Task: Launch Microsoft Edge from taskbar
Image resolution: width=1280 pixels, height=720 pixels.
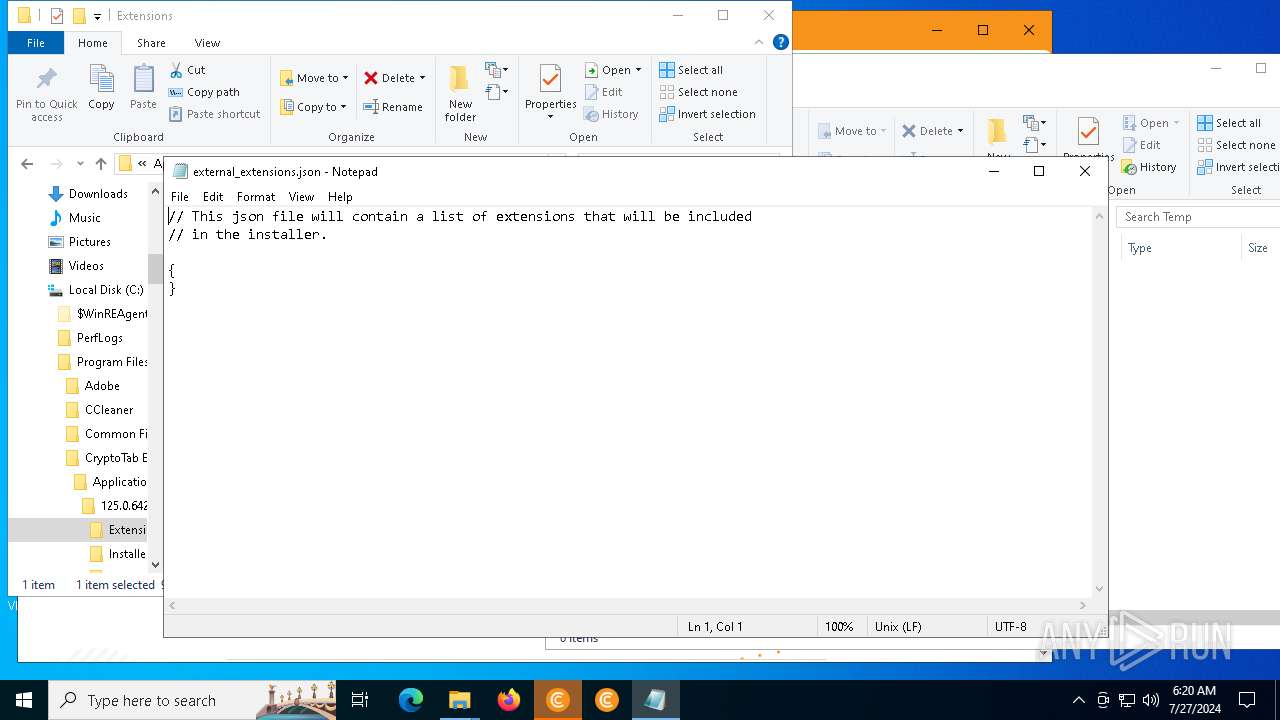Action: [x=411, y=700]
